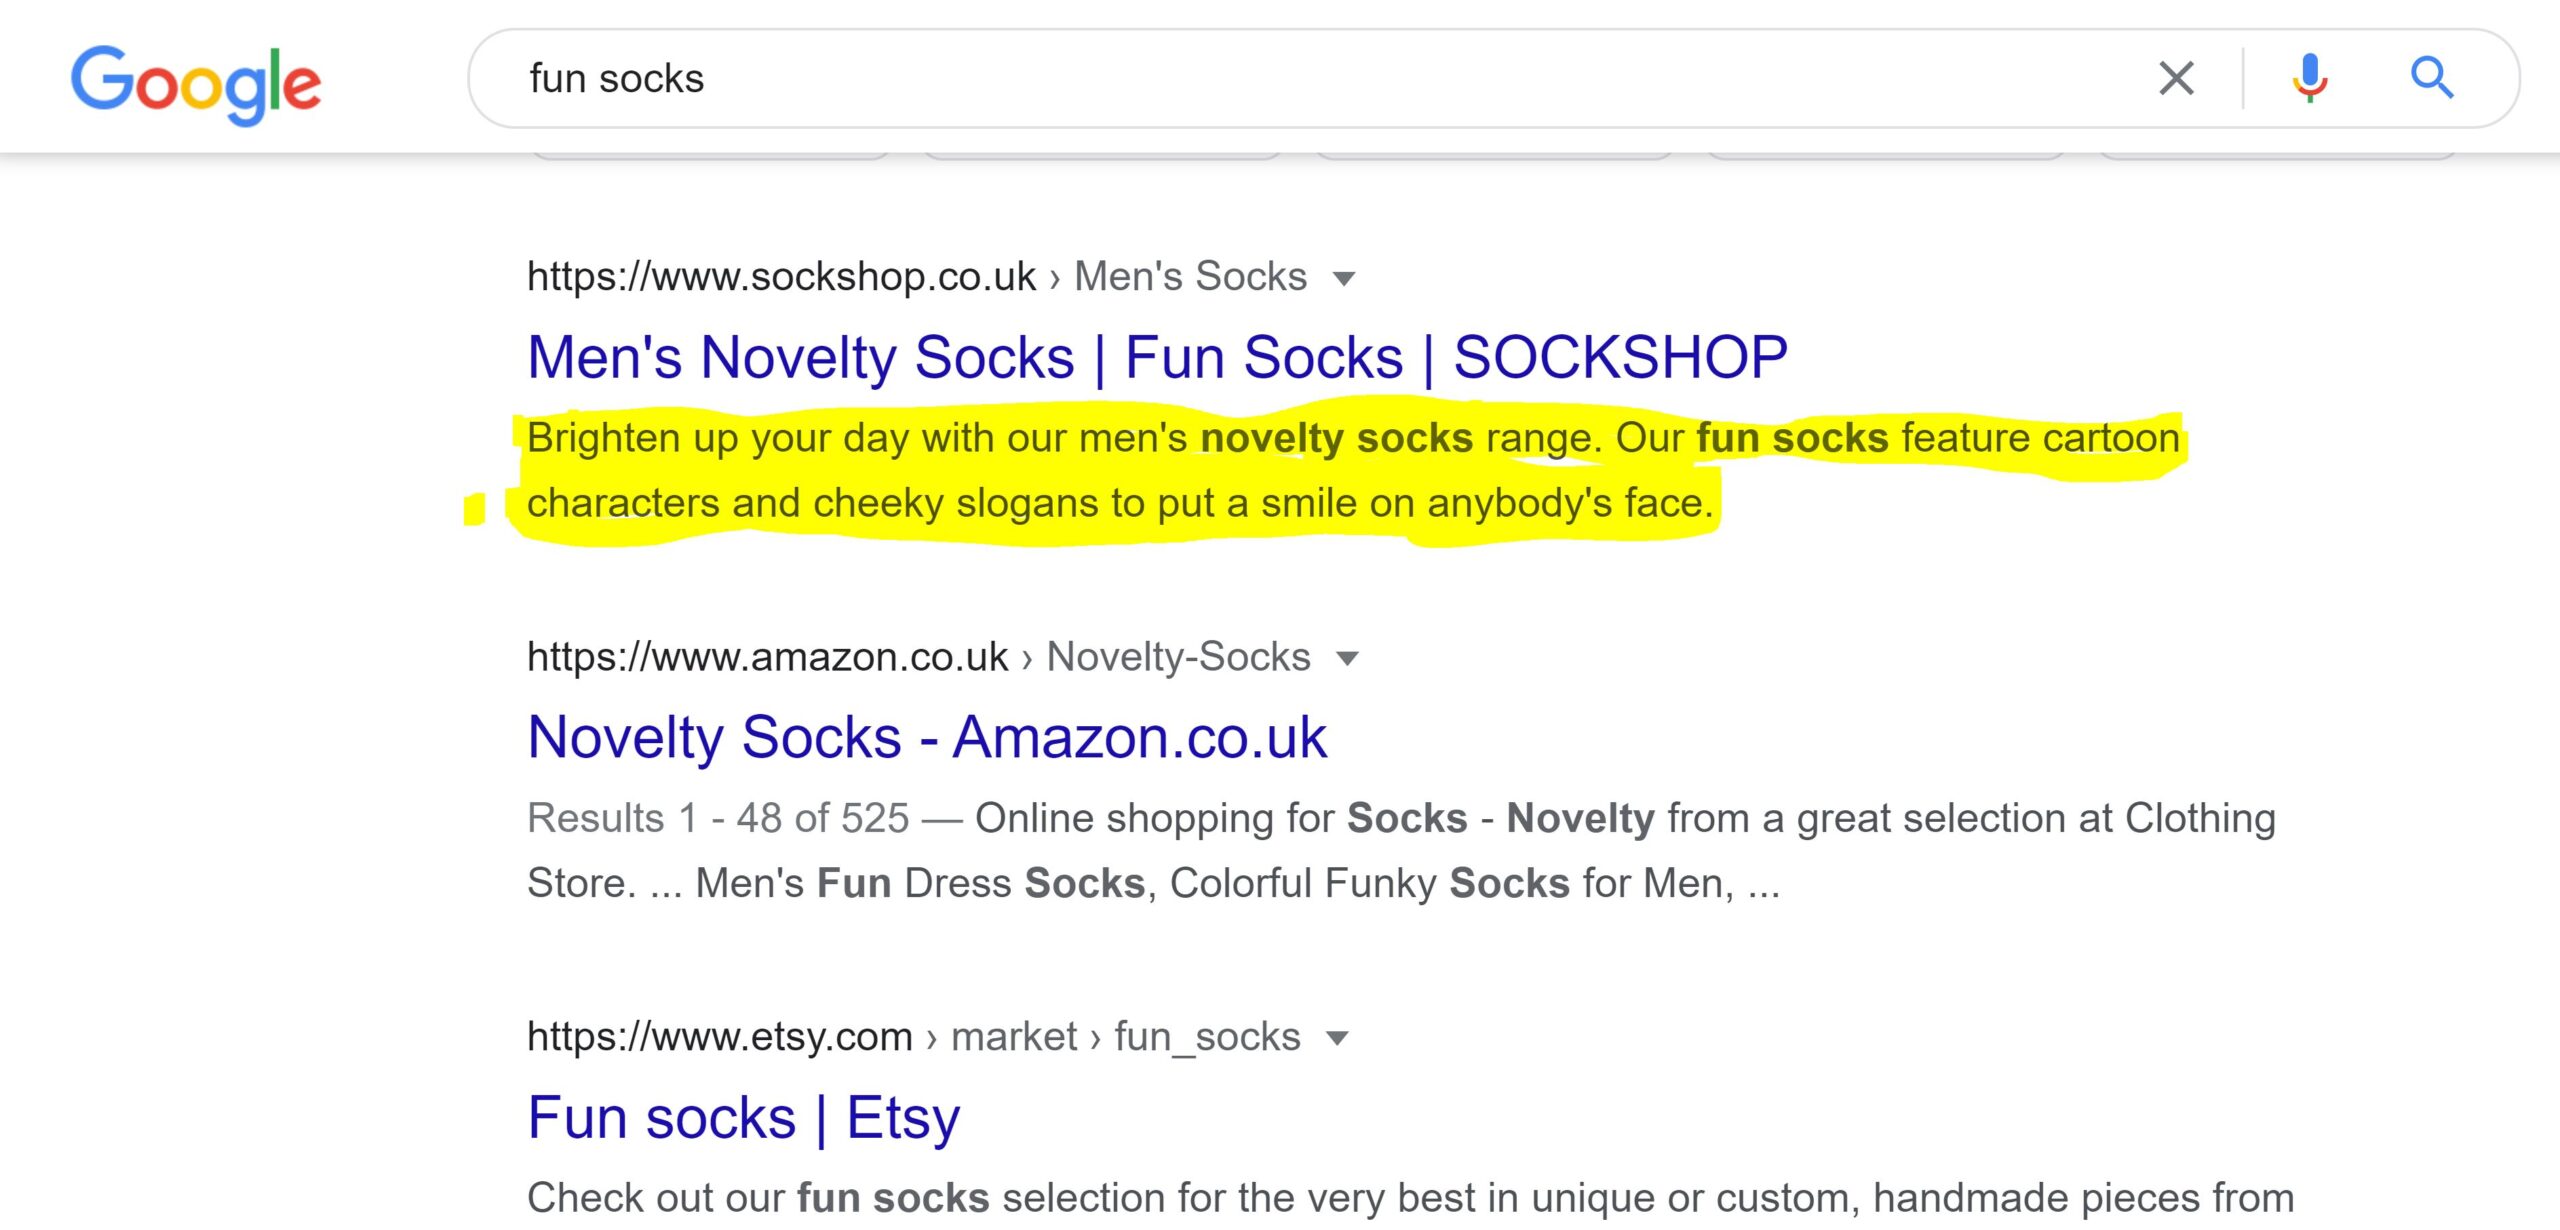2560x1230 pixels.
Task: Click the Novelty-Socks breadcrumb
Action: pyautogui.click(x=1178, y=657)
